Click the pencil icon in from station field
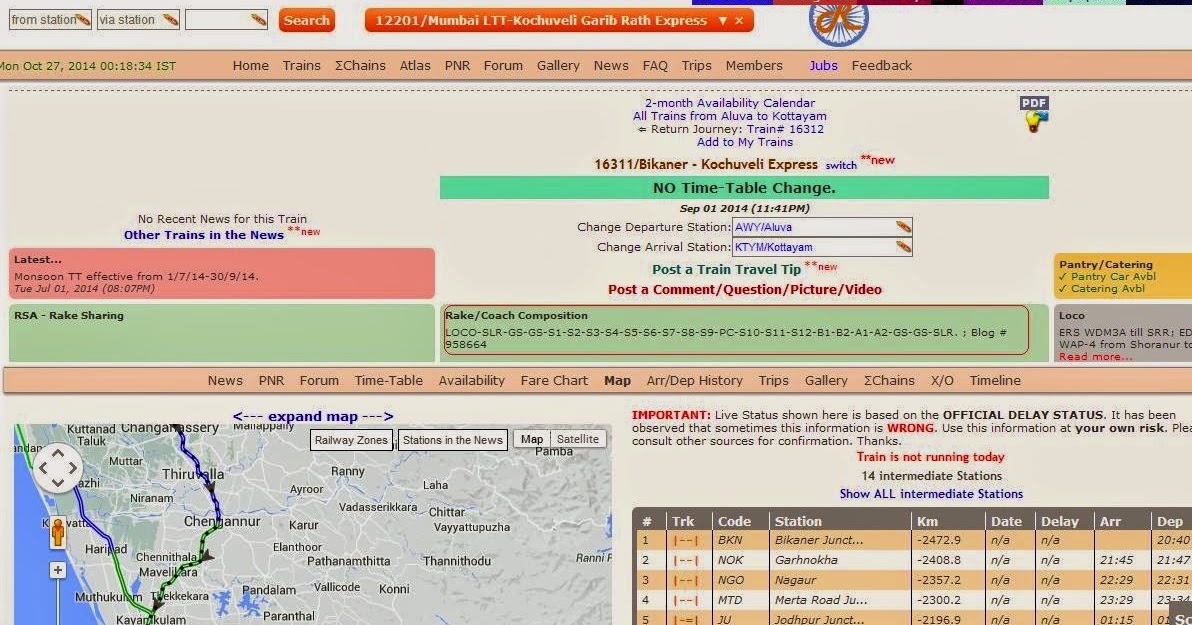 pos(83,20)
